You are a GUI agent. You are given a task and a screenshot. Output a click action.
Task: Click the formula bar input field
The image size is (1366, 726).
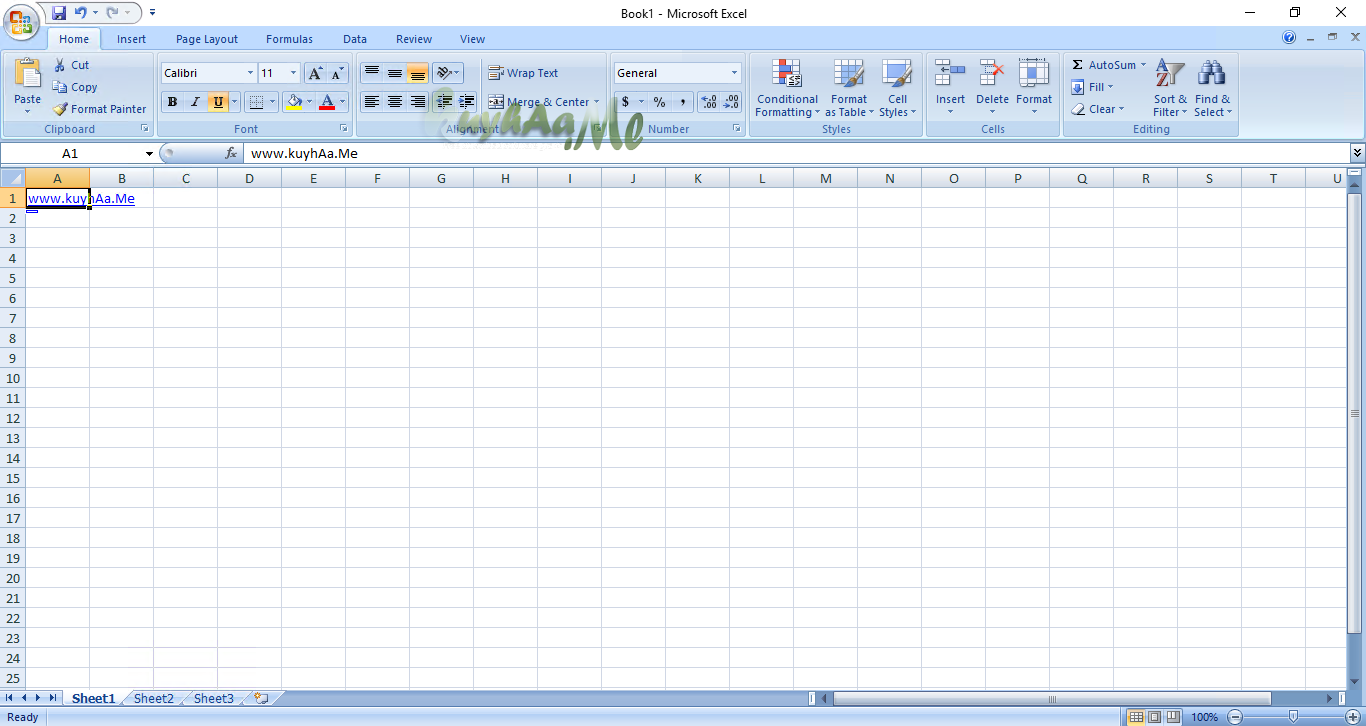(x=796, y=154)
